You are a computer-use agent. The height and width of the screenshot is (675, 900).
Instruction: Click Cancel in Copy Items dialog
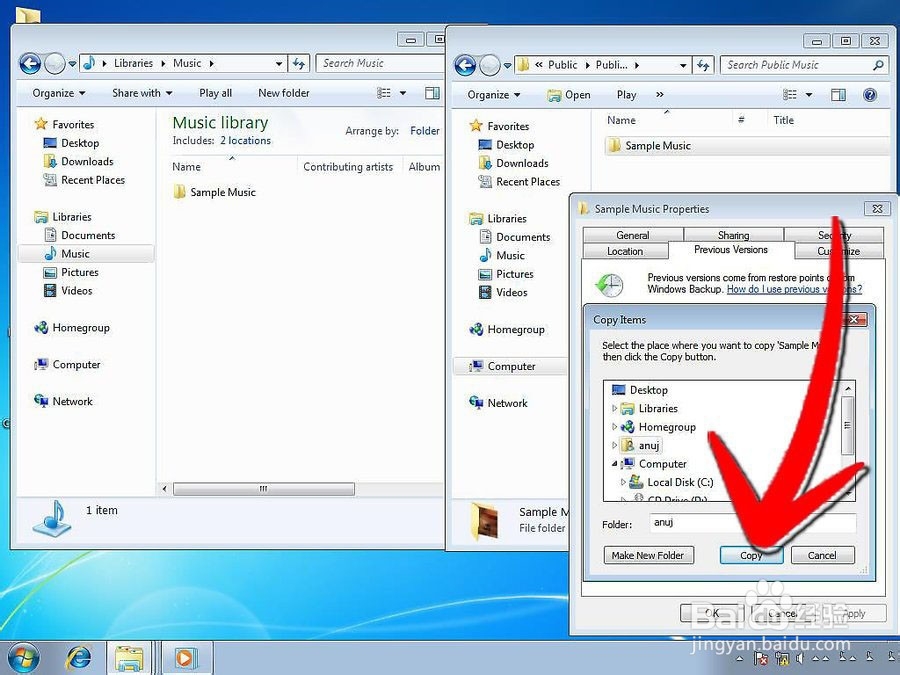[x=822, y=555]
